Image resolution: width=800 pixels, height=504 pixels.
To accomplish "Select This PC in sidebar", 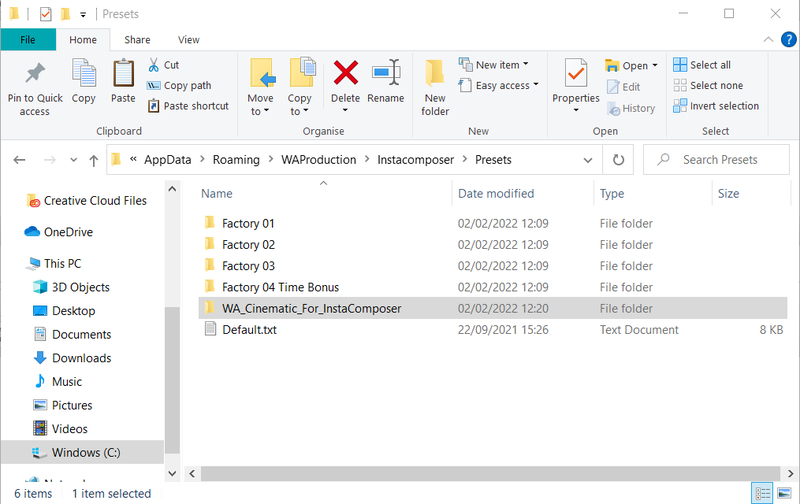I will click(x=54, y=264).
